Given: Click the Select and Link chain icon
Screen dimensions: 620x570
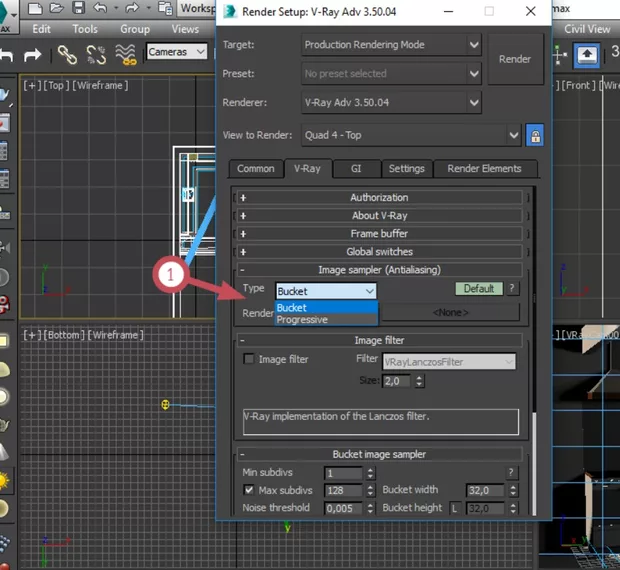Looking at the screenshot, I should 67,54.
